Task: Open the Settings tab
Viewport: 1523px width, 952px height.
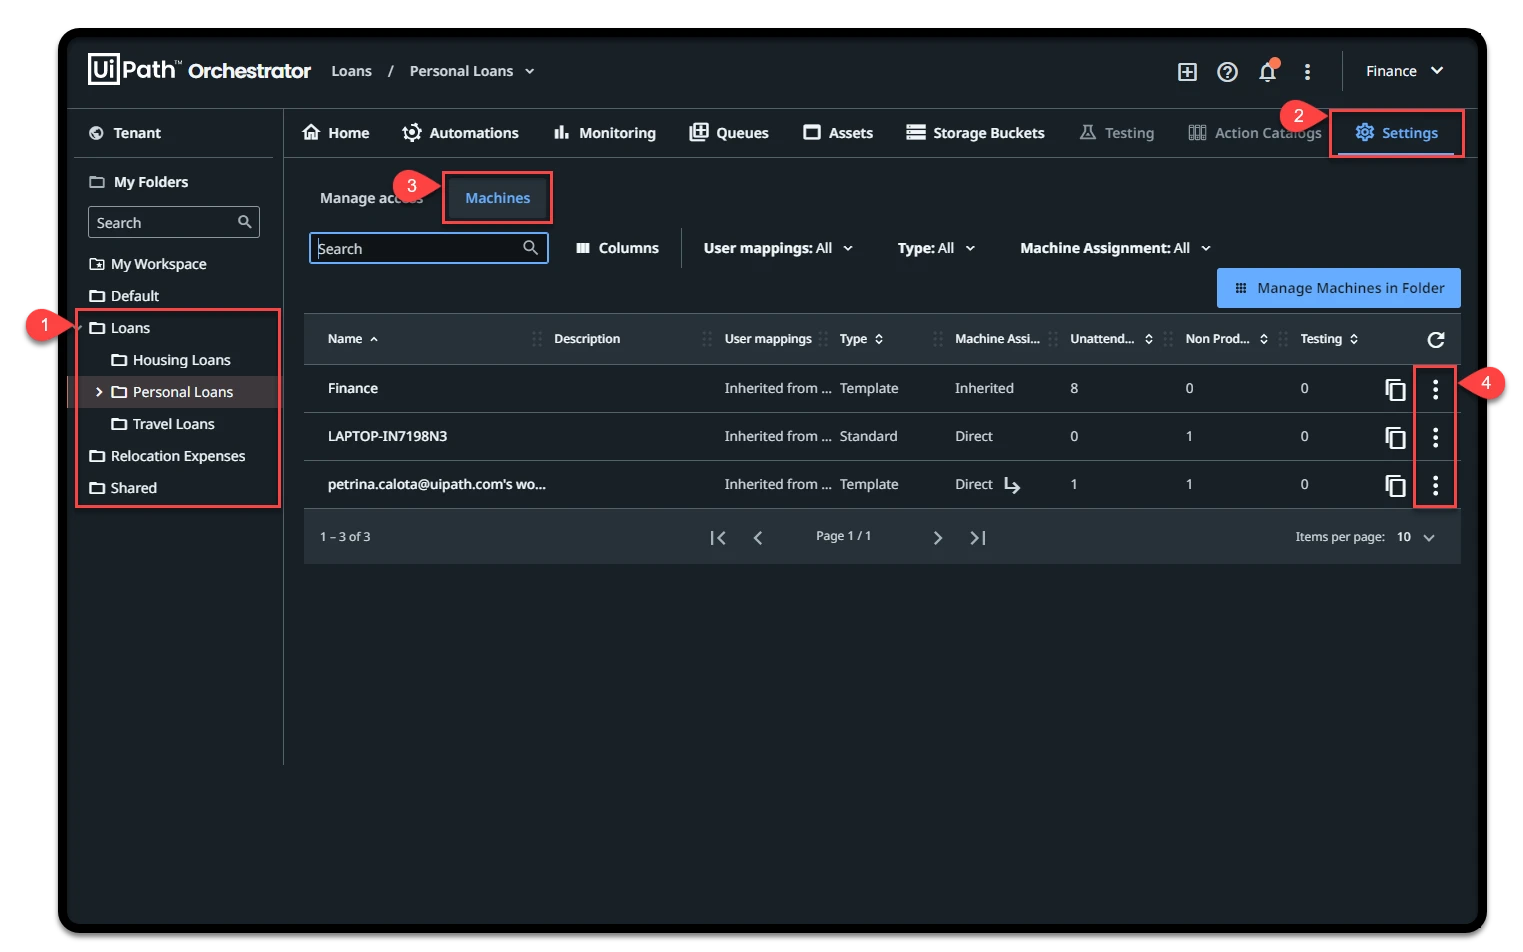Action: click(x=1396, y=133)
